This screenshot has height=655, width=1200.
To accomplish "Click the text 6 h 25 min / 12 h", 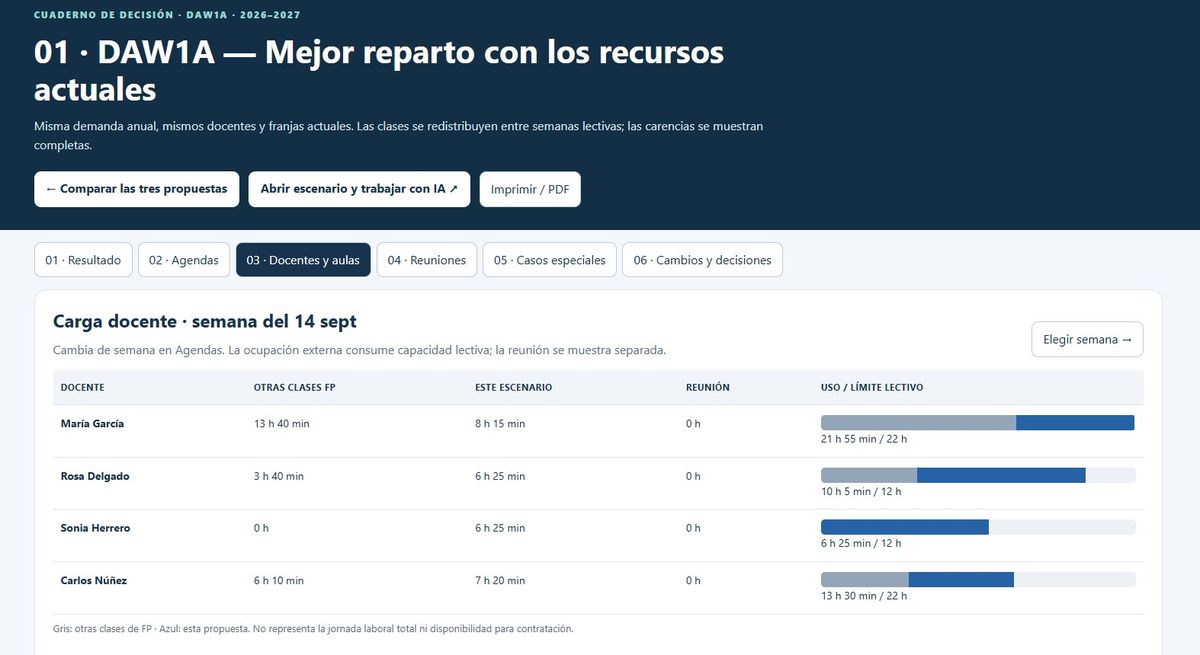I will tap(861, 543).
